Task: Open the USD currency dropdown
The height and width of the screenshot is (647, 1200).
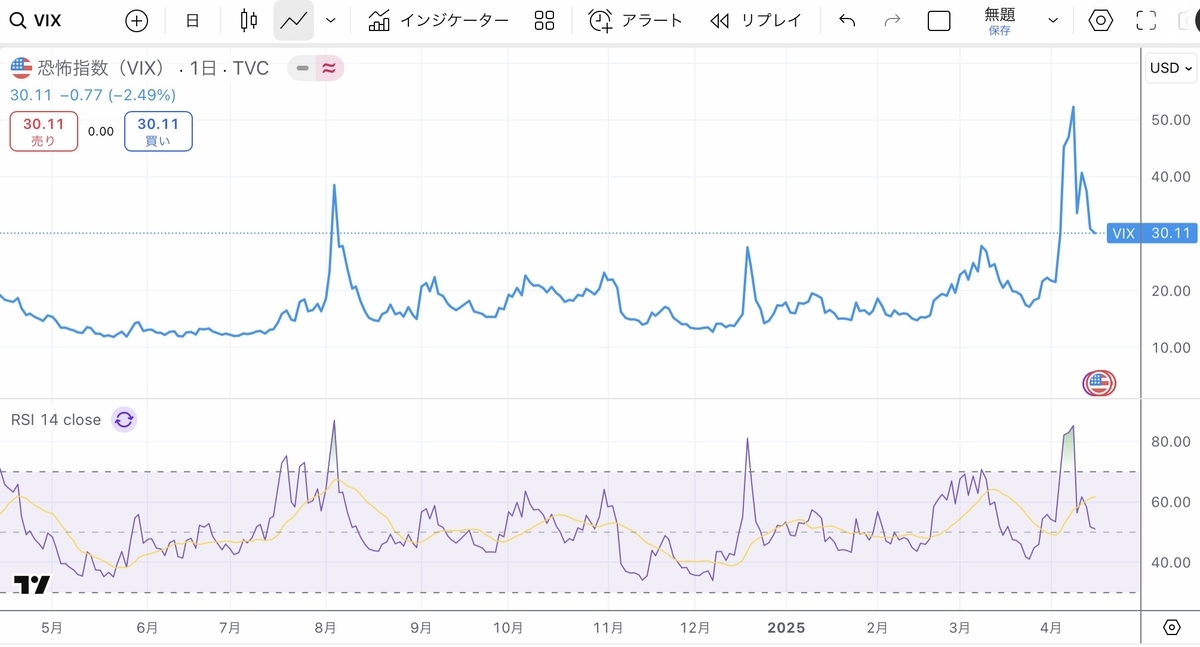Action: 1171,68
